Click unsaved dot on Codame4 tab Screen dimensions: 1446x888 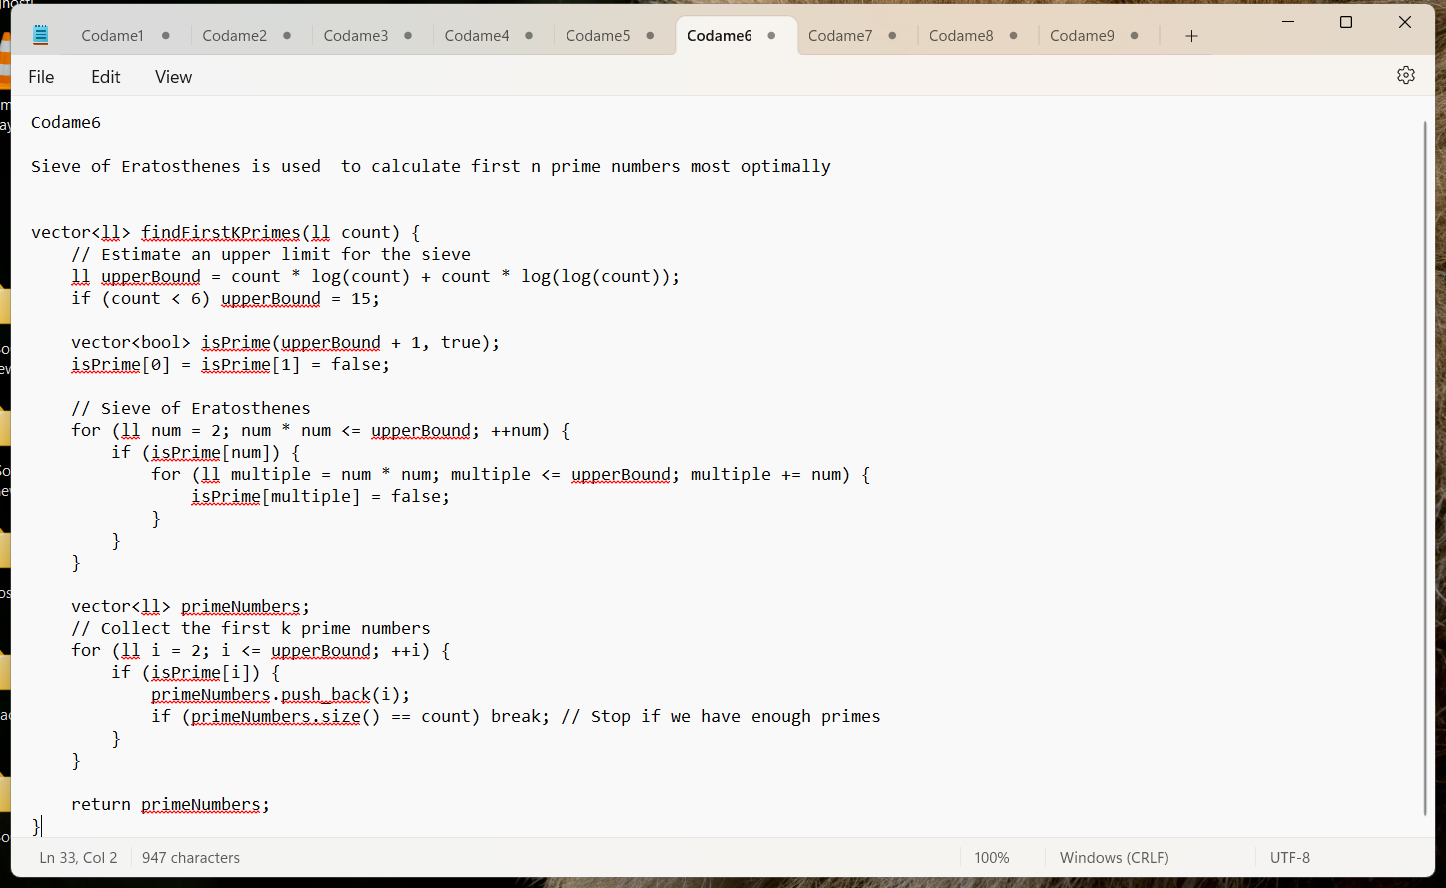click(x=529, y=36)
